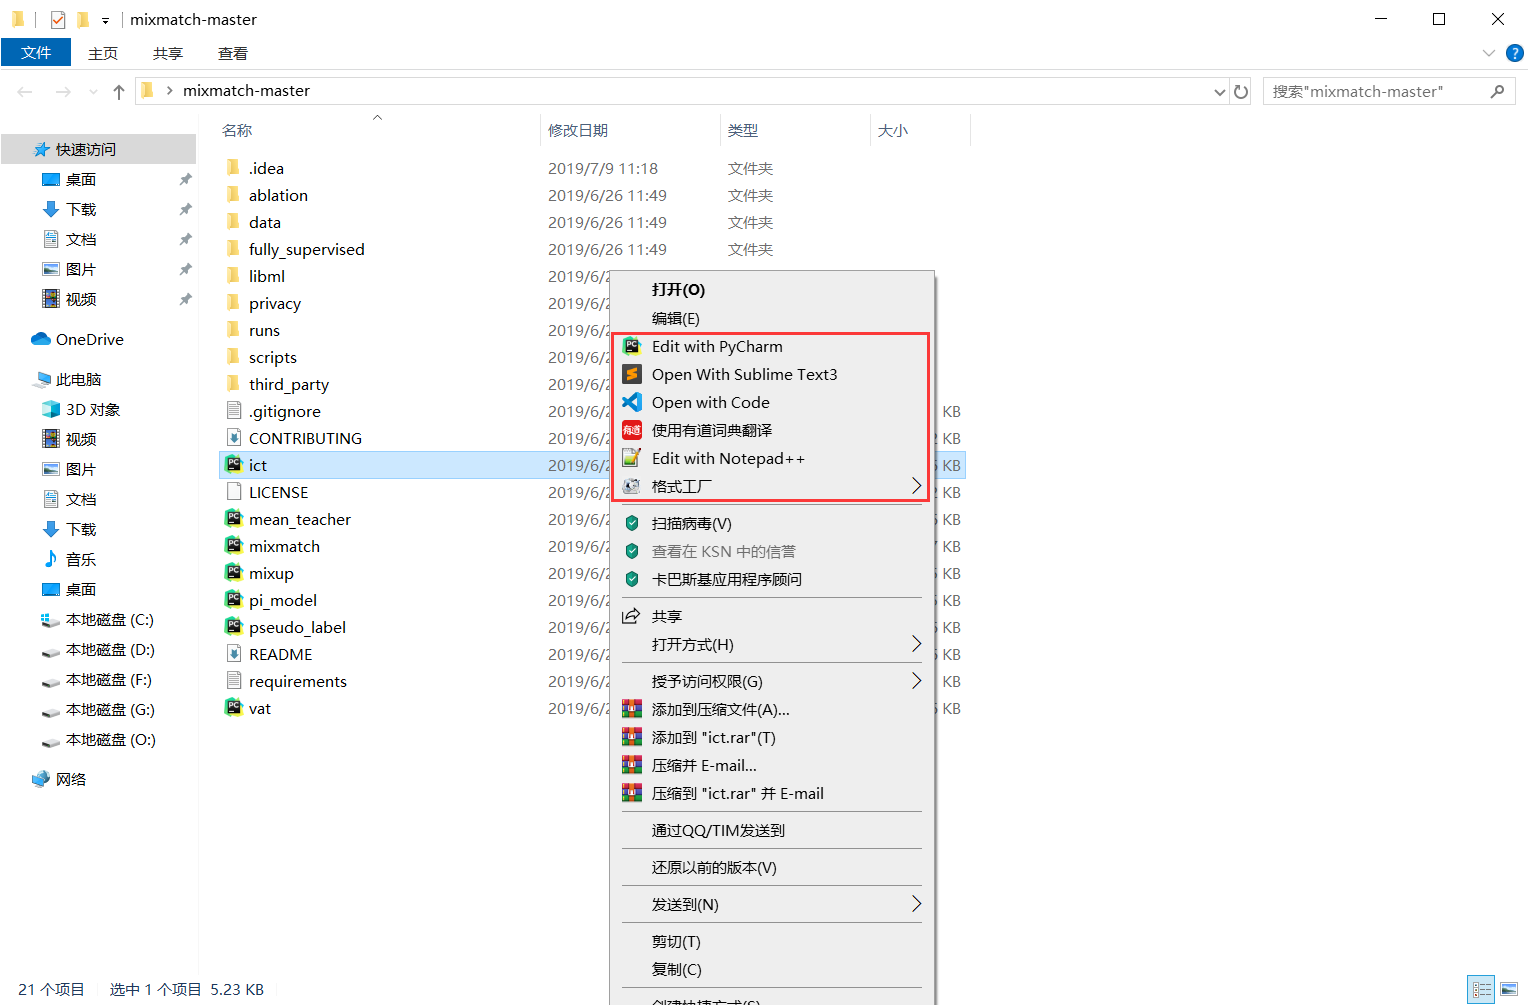Viewport: 1529px width, 1005px height.
Task: Click the 网络 network icon in sidebar
Action: [41, 779]
